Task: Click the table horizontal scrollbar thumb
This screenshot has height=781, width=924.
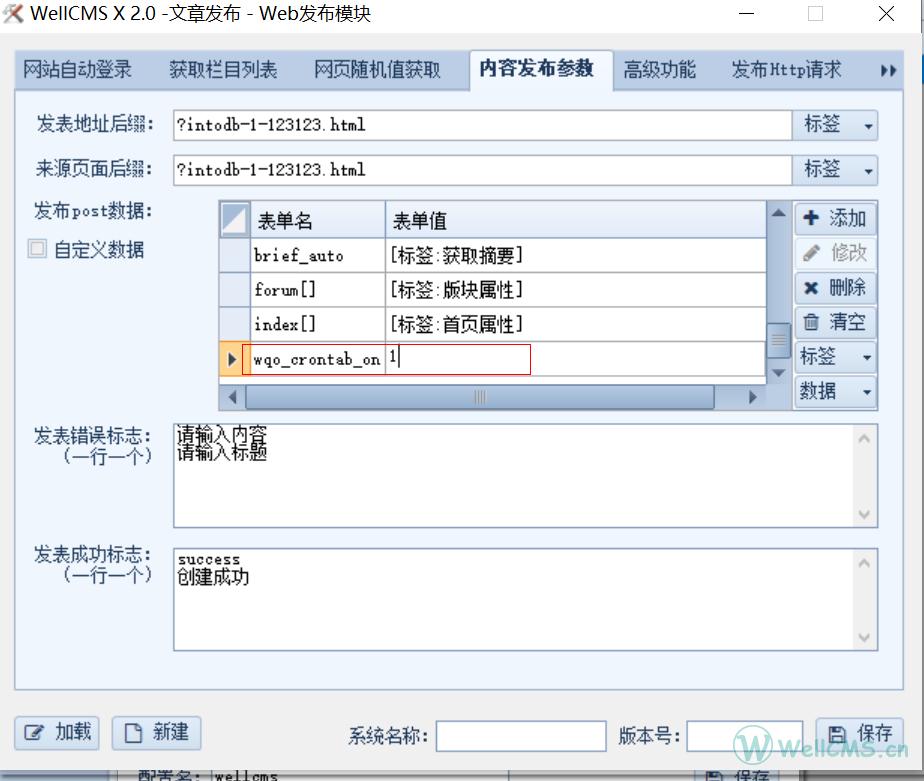Action: click(480, 397)
